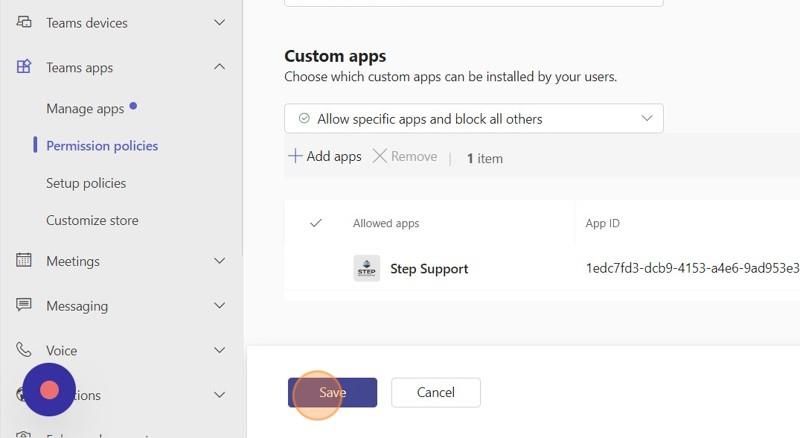Open the Messaging menu item
Viewport: 800px width, 438px height.
77,306
